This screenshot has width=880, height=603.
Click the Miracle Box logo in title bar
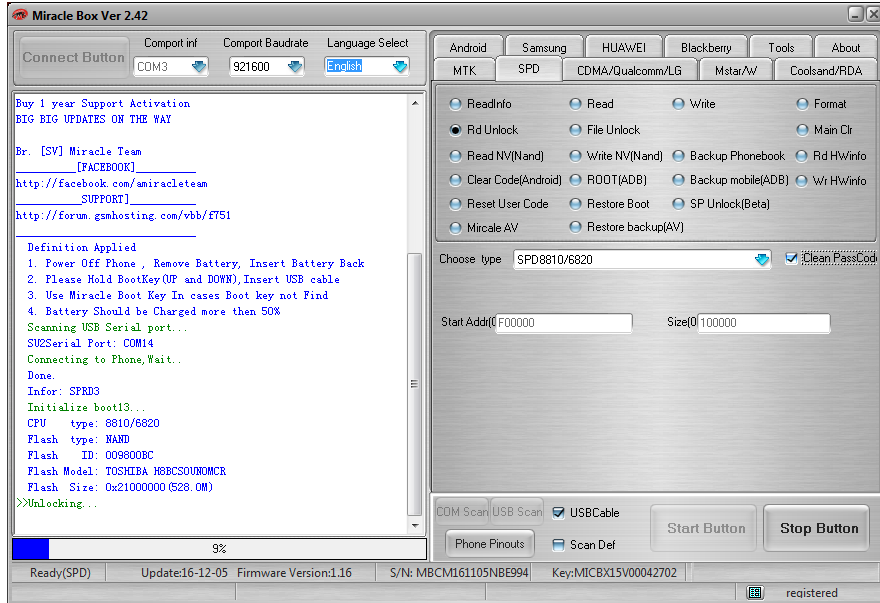pos(19,14)
